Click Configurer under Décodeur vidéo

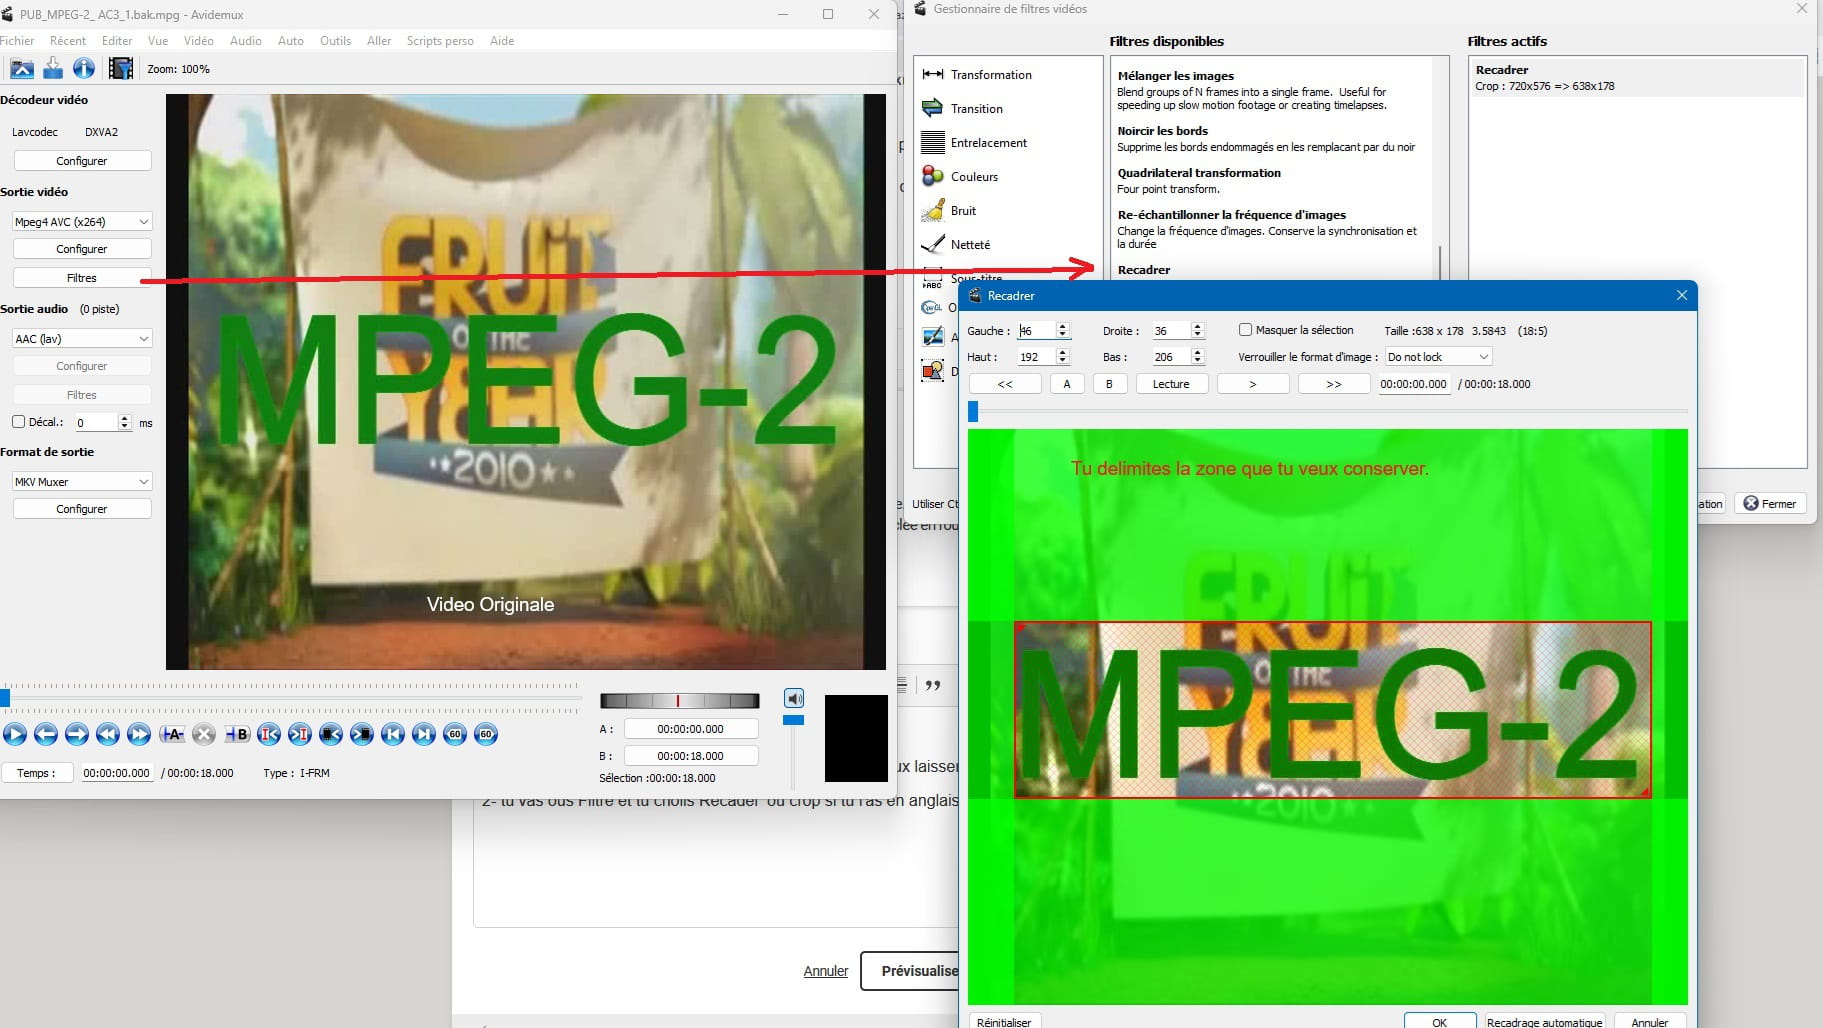coord(82,160)
